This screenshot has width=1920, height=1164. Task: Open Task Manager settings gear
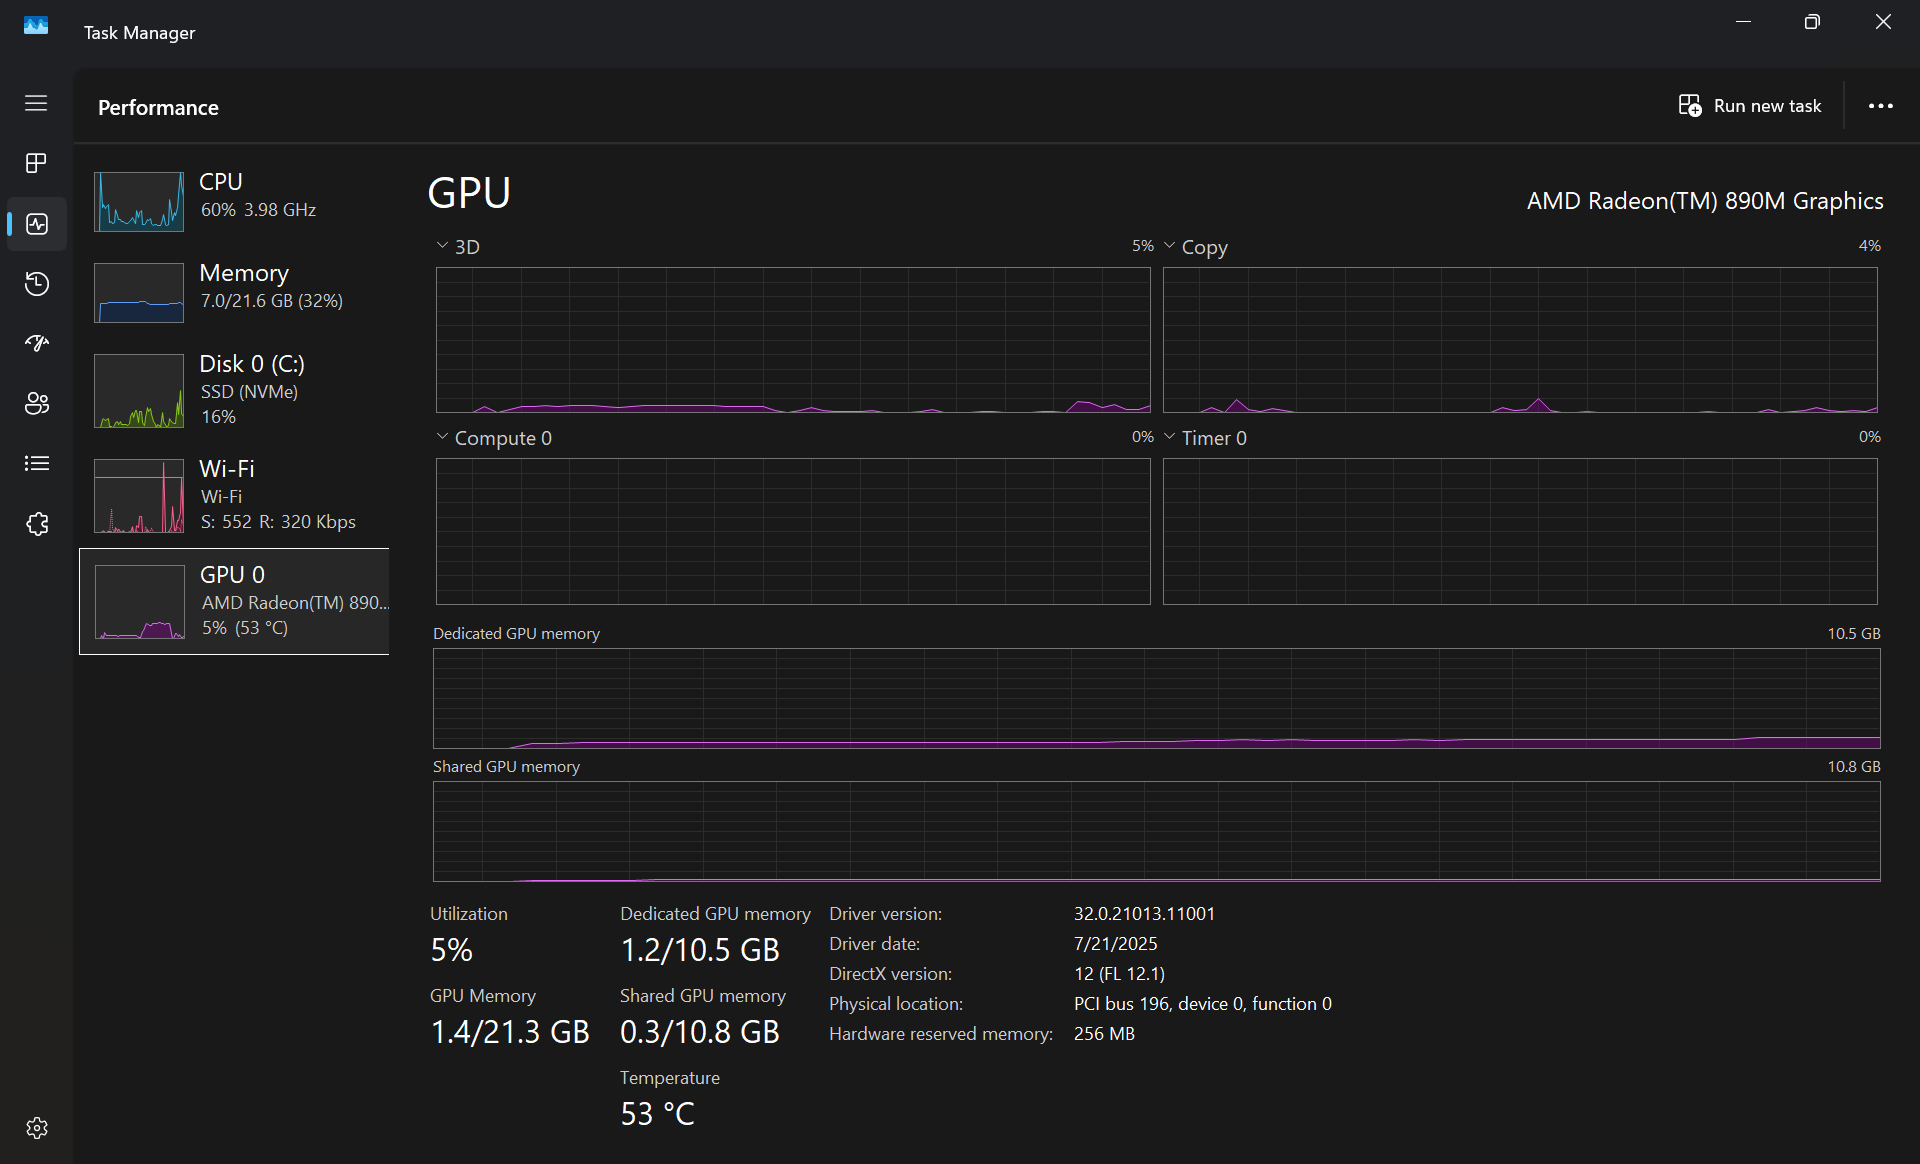coord(36,1128)
